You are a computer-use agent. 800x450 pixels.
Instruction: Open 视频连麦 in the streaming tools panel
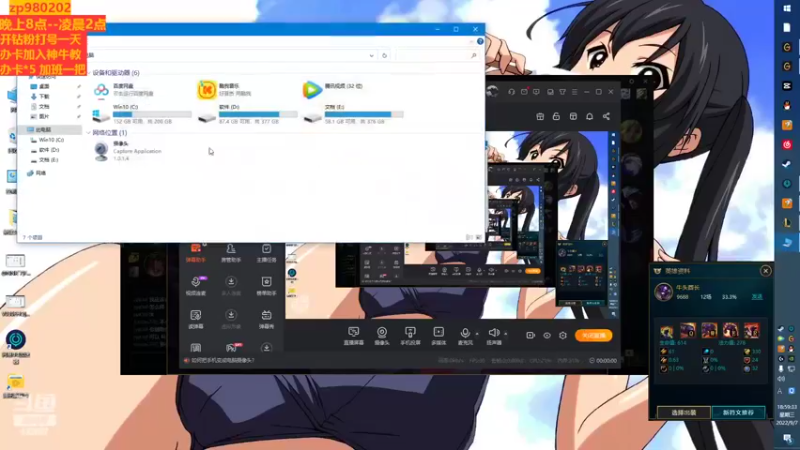(x=195, y=286)
